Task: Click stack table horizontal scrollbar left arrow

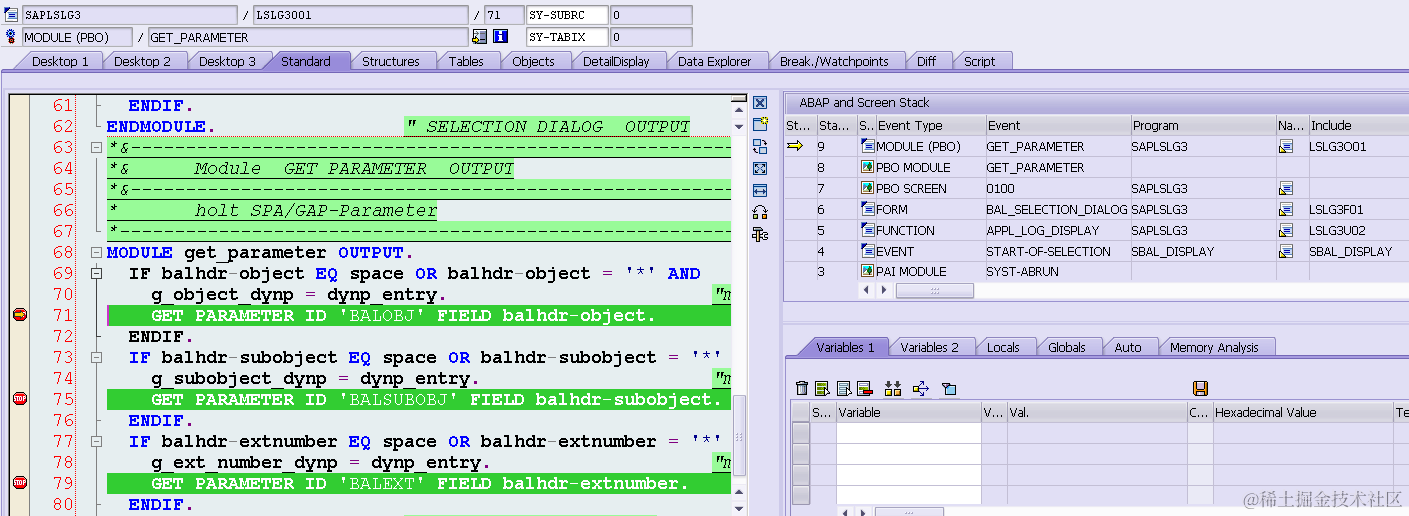Action: (x=866, y=290)
